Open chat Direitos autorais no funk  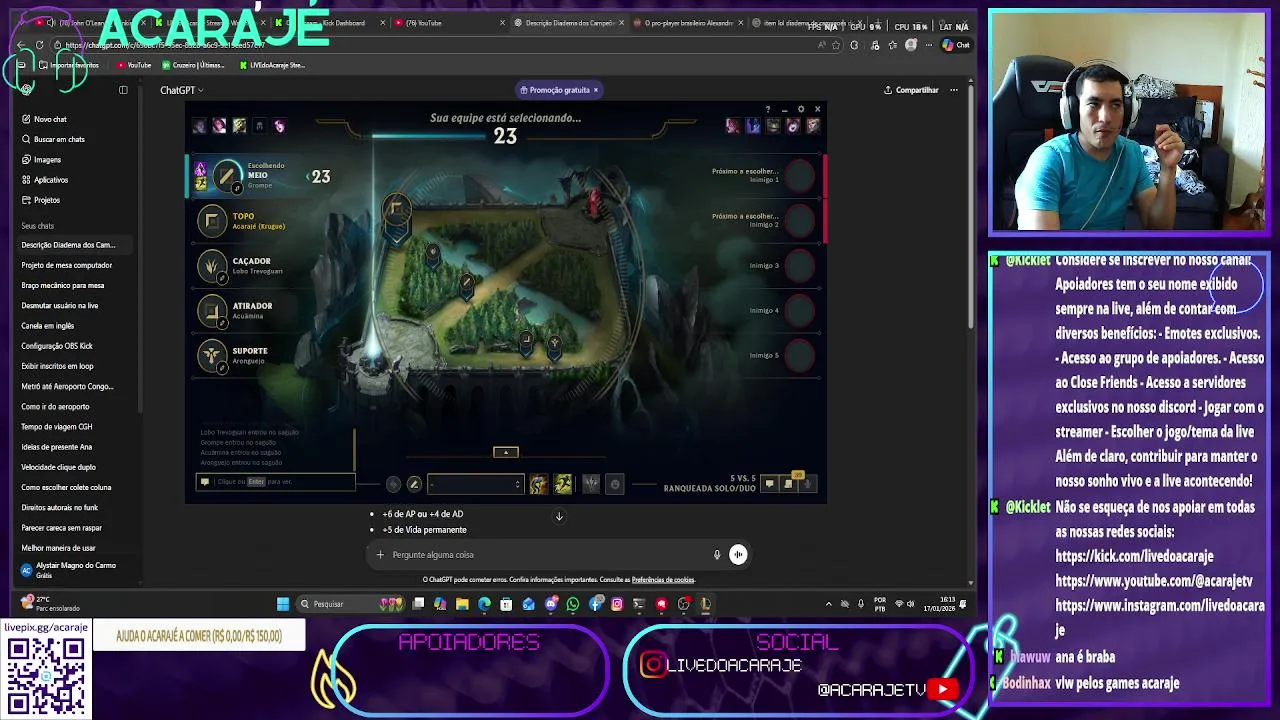coord(60,508)
